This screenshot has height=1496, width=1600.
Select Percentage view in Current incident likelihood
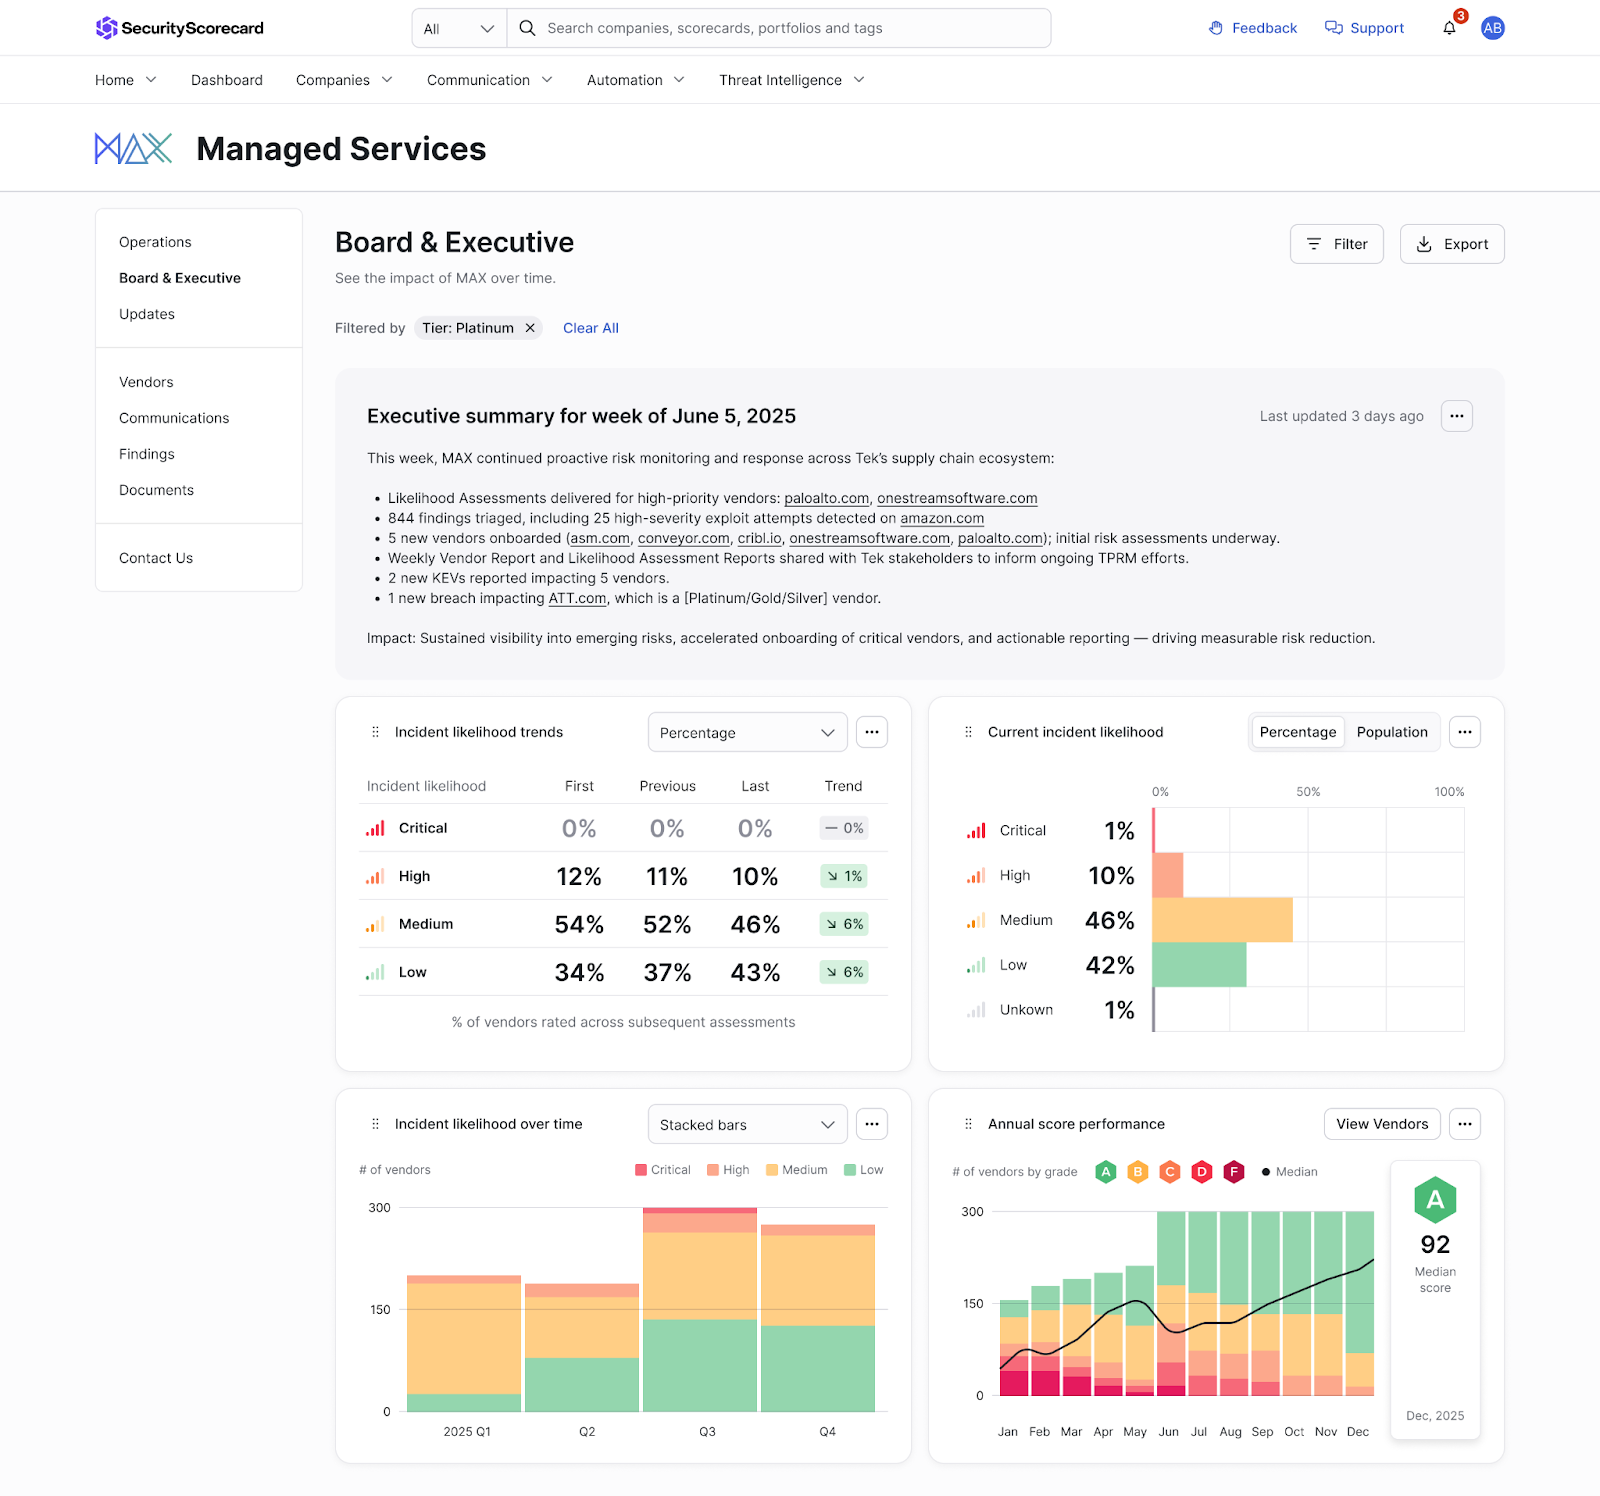pyautogui.click(x=1297, y=732)
